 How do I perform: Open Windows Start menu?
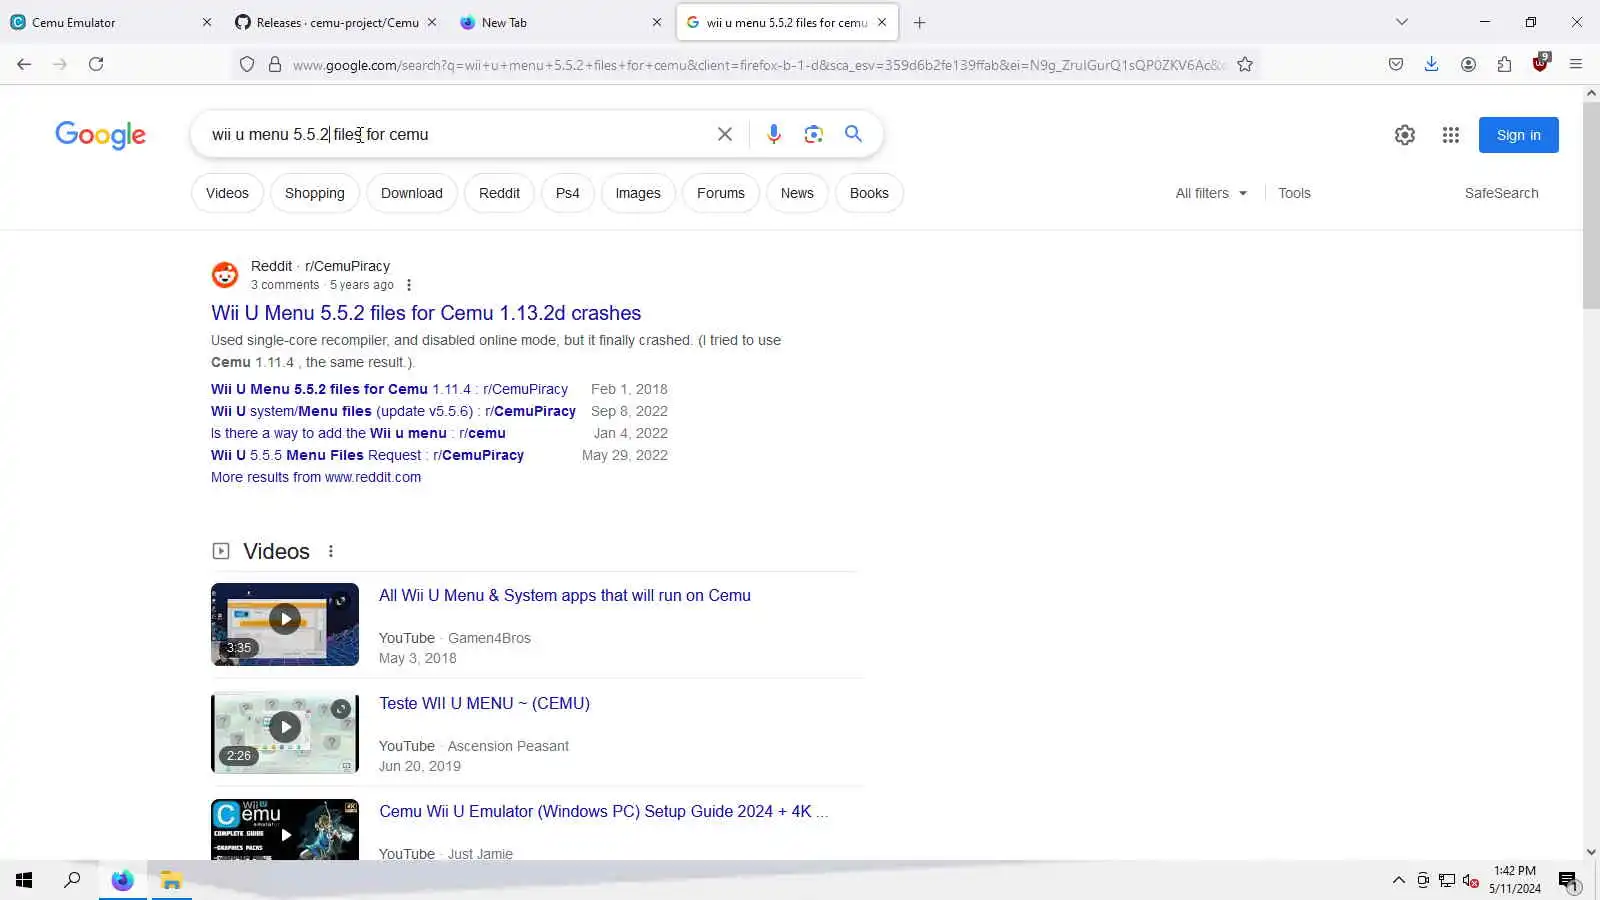[24, 880]
